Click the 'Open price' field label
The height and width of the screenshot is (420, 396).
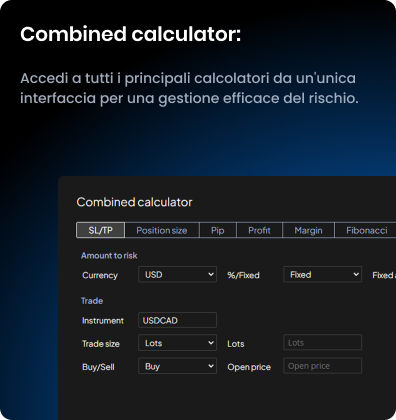(x=249, y=367)
